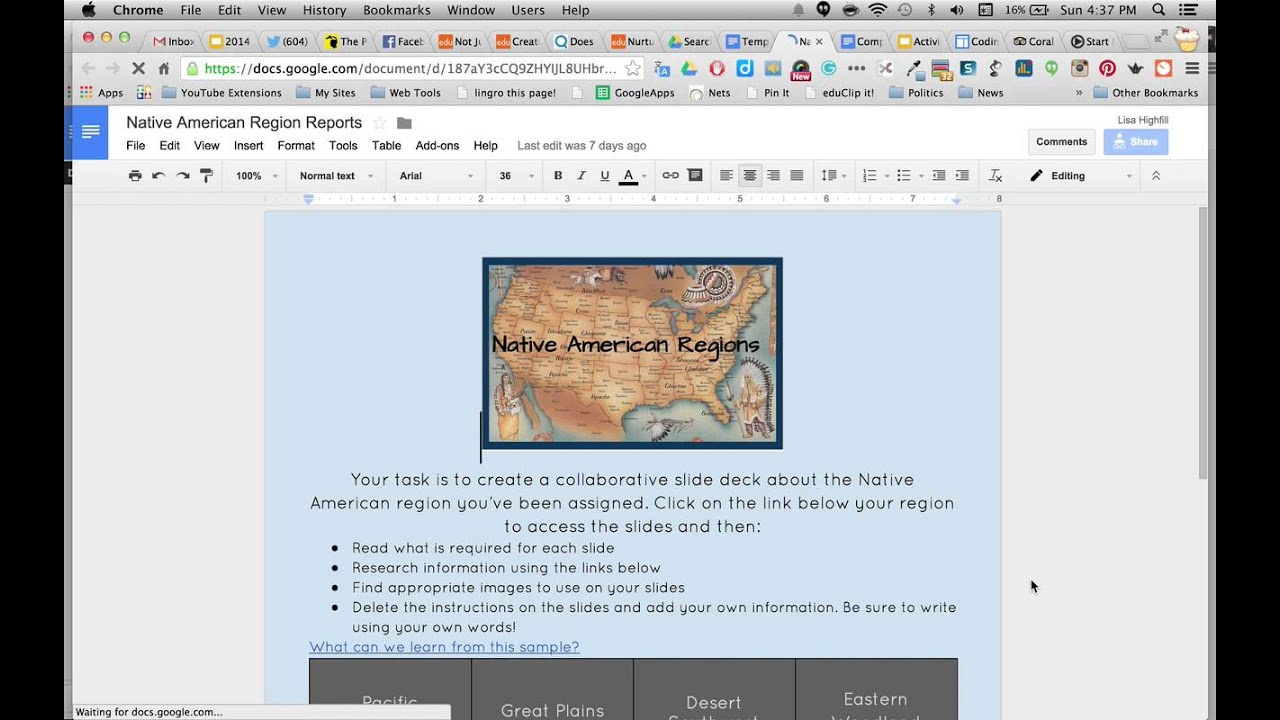The width and height of the screenshot is (1280, 720).
Task: Click the Print icon in Docs toolbar
Action: pyautogui.click(x=135, y=175)
